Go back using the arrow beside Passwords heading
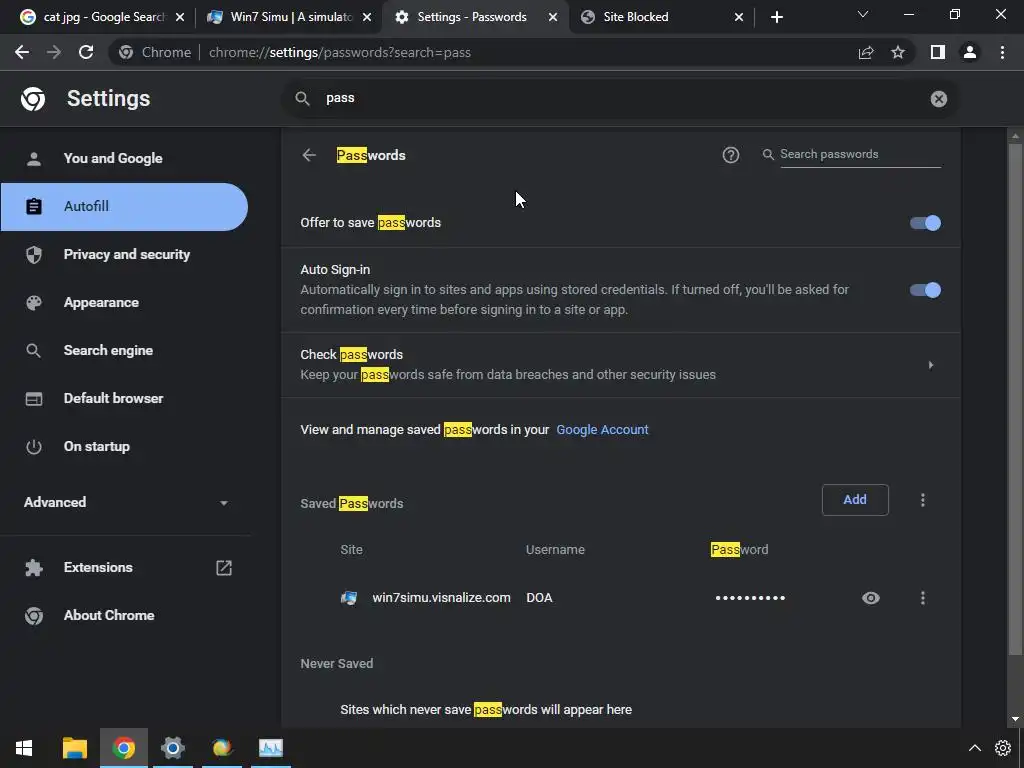The image size is (1024, 768). click(x=309, y=155)
